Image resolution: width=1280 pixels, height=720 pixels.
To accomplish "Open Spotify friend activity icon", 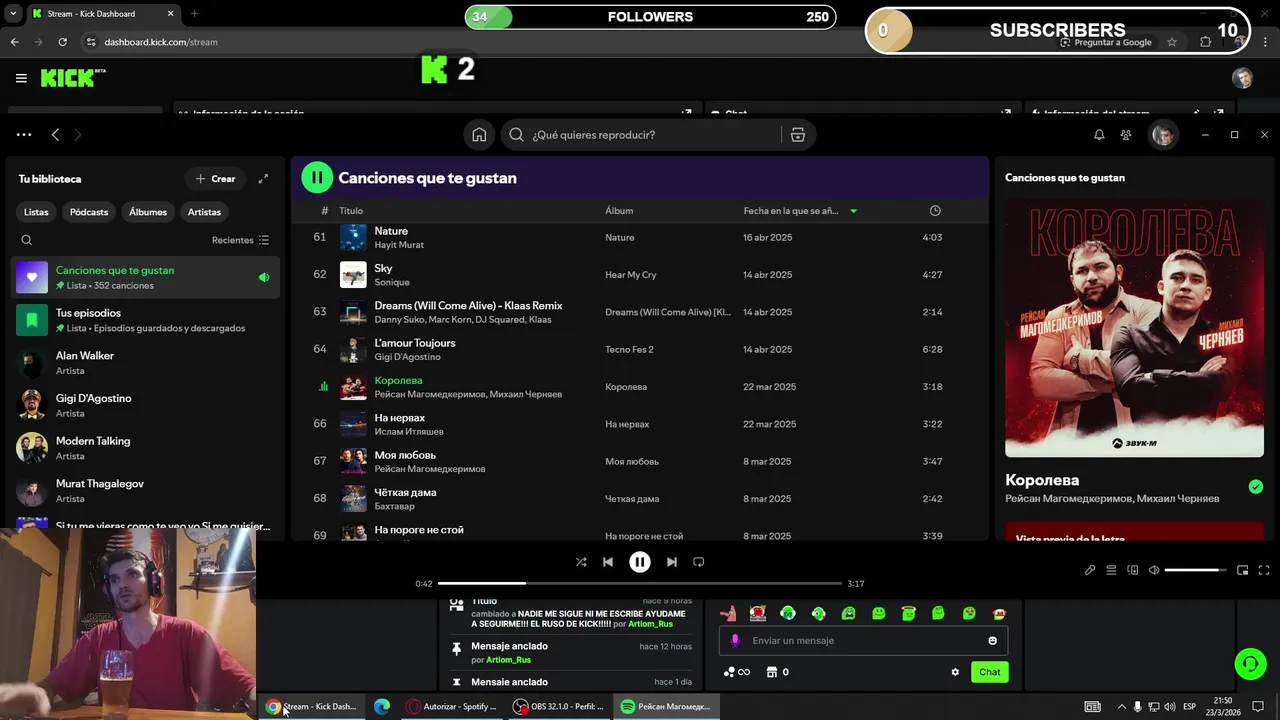I will [x=1126, y=135].
